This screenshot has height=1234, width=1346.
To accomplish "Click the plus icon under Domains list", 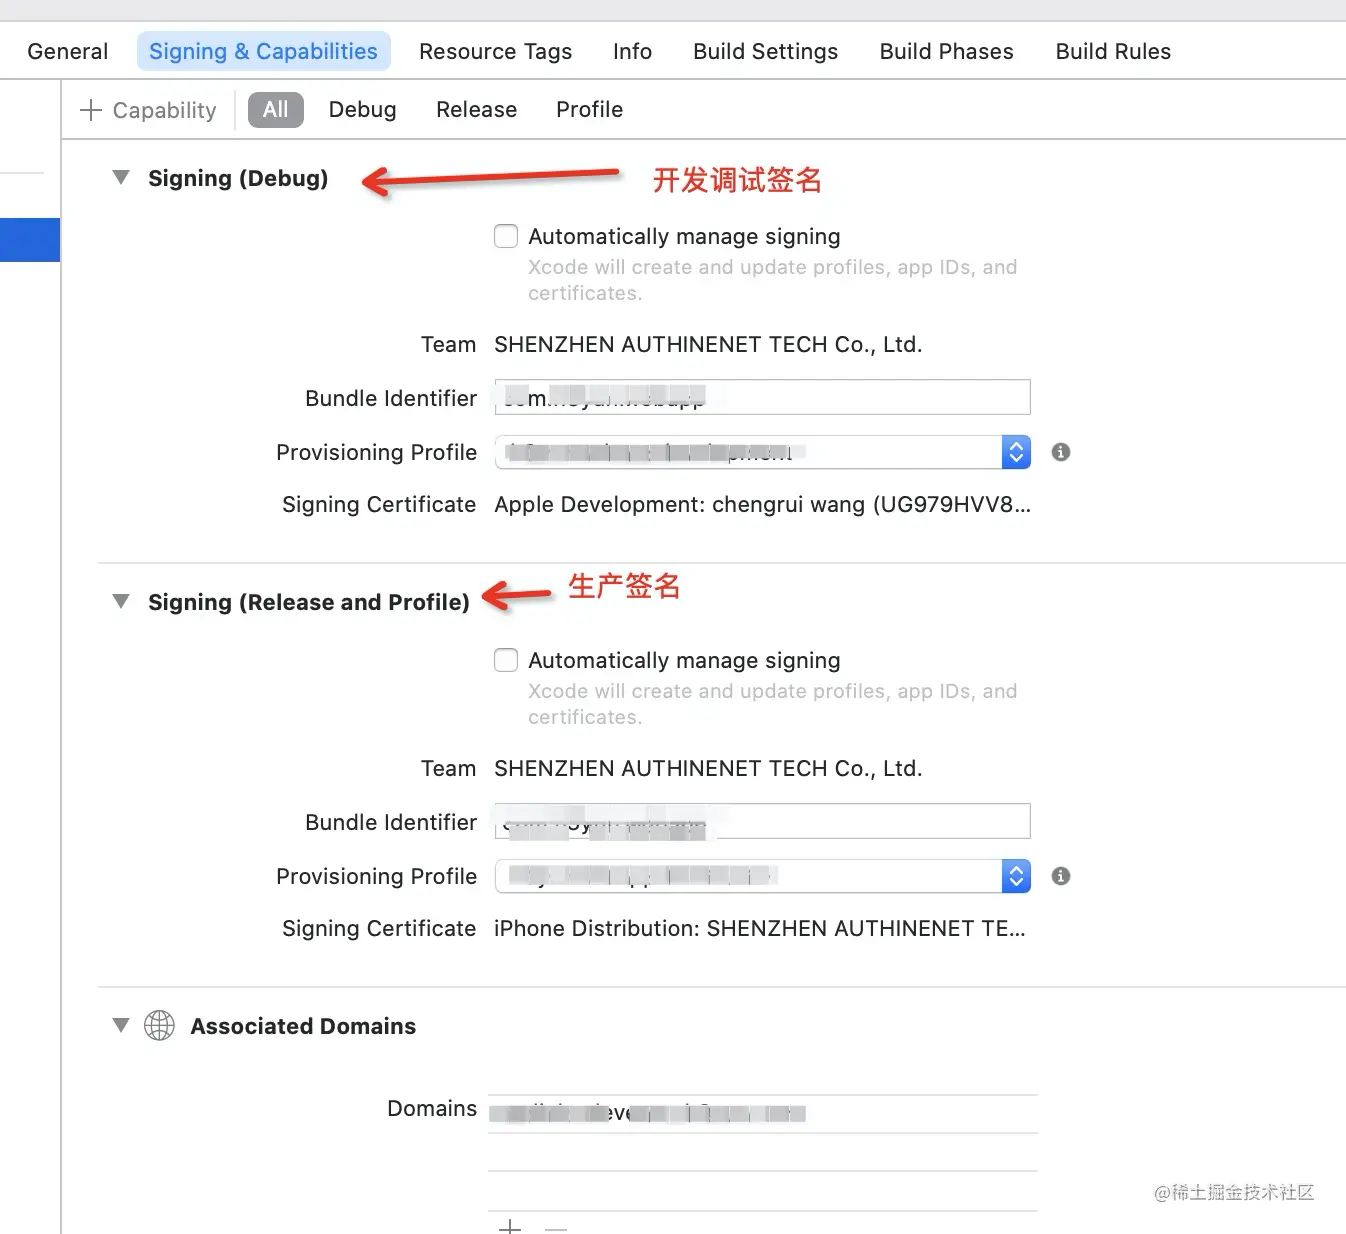I will point(510,1227).
